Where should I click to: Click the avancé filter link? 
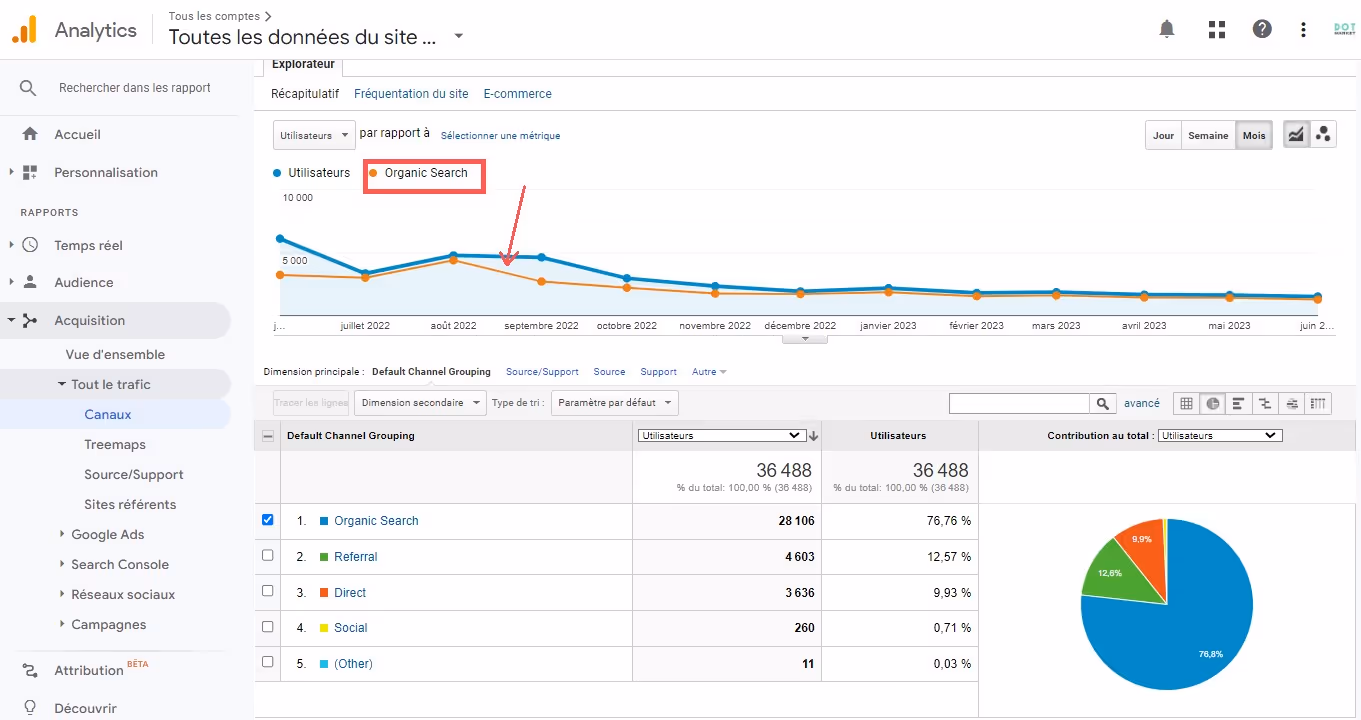pos(1141,402)
